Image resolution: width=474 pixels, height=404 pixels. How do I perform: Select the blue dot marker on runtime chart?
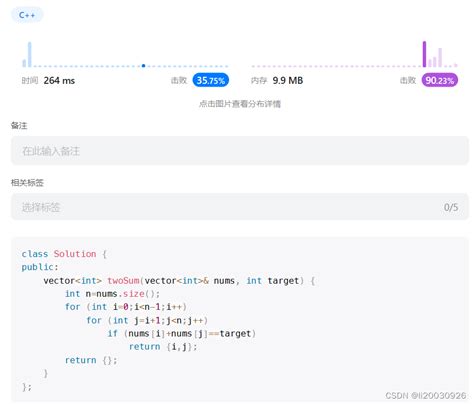click(x=143, y=66)
